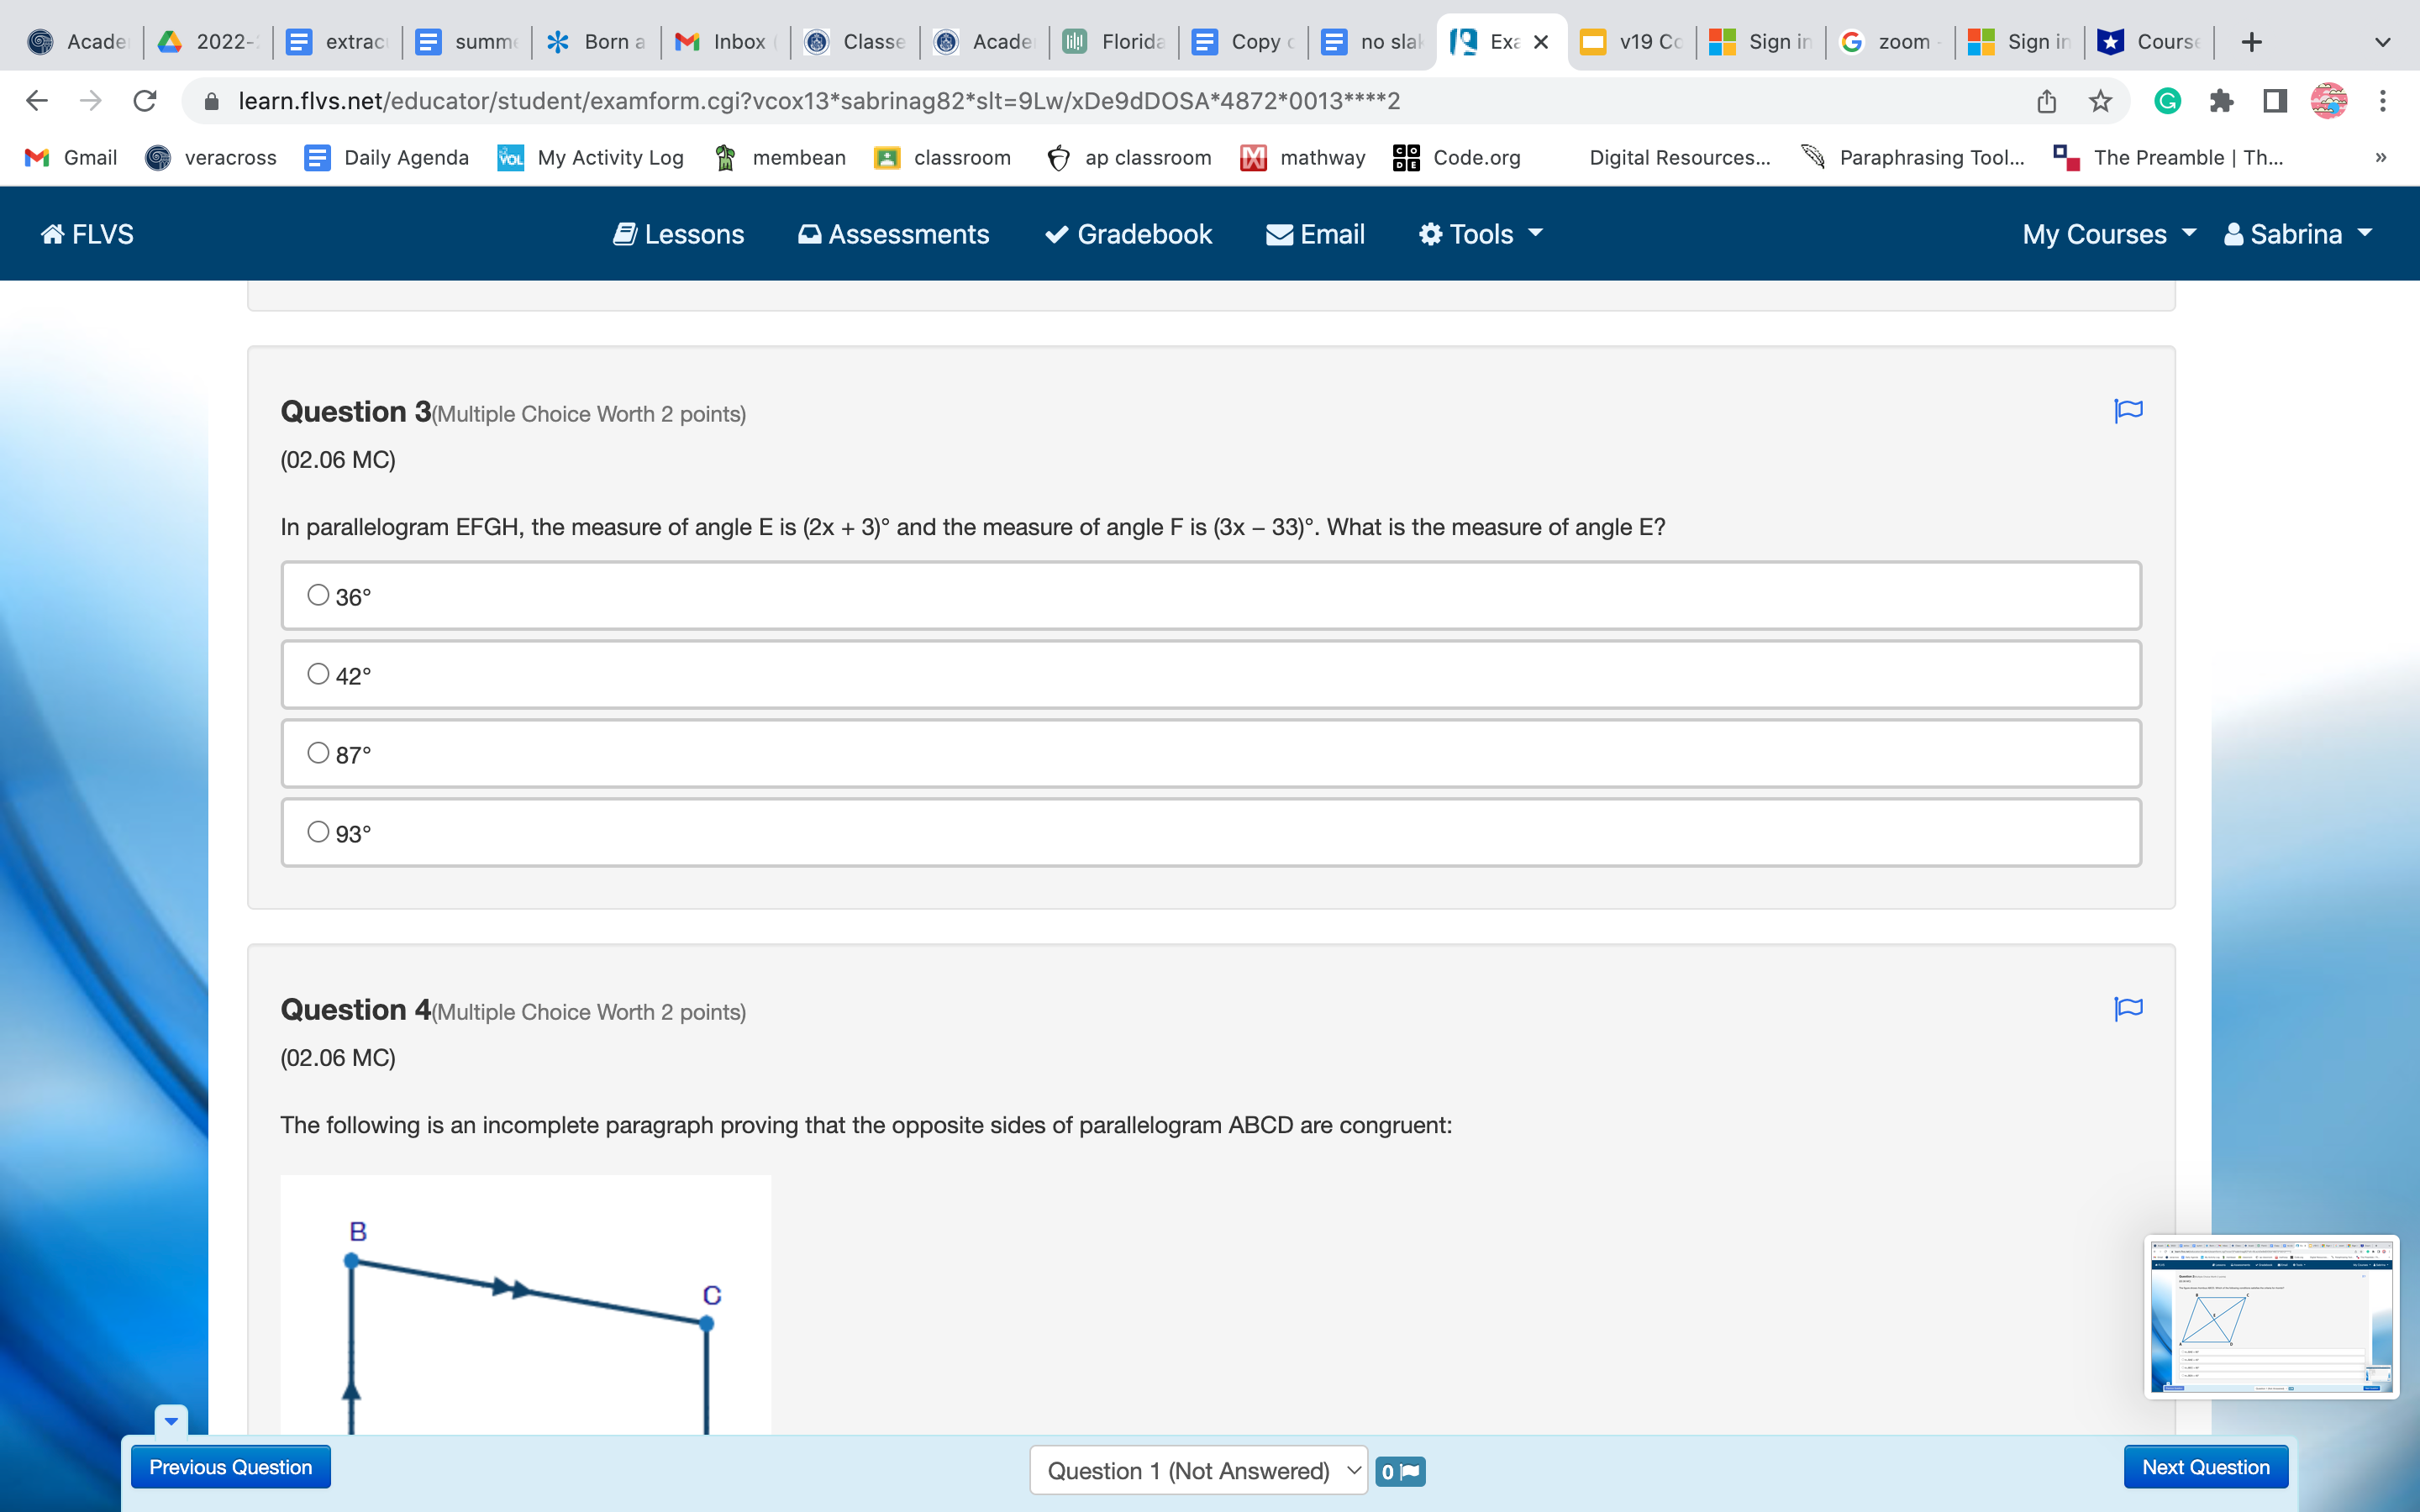Select the 87° answer radio button
The width and height of the screenshot is (2420, 1512).
(x=318, y=754)
